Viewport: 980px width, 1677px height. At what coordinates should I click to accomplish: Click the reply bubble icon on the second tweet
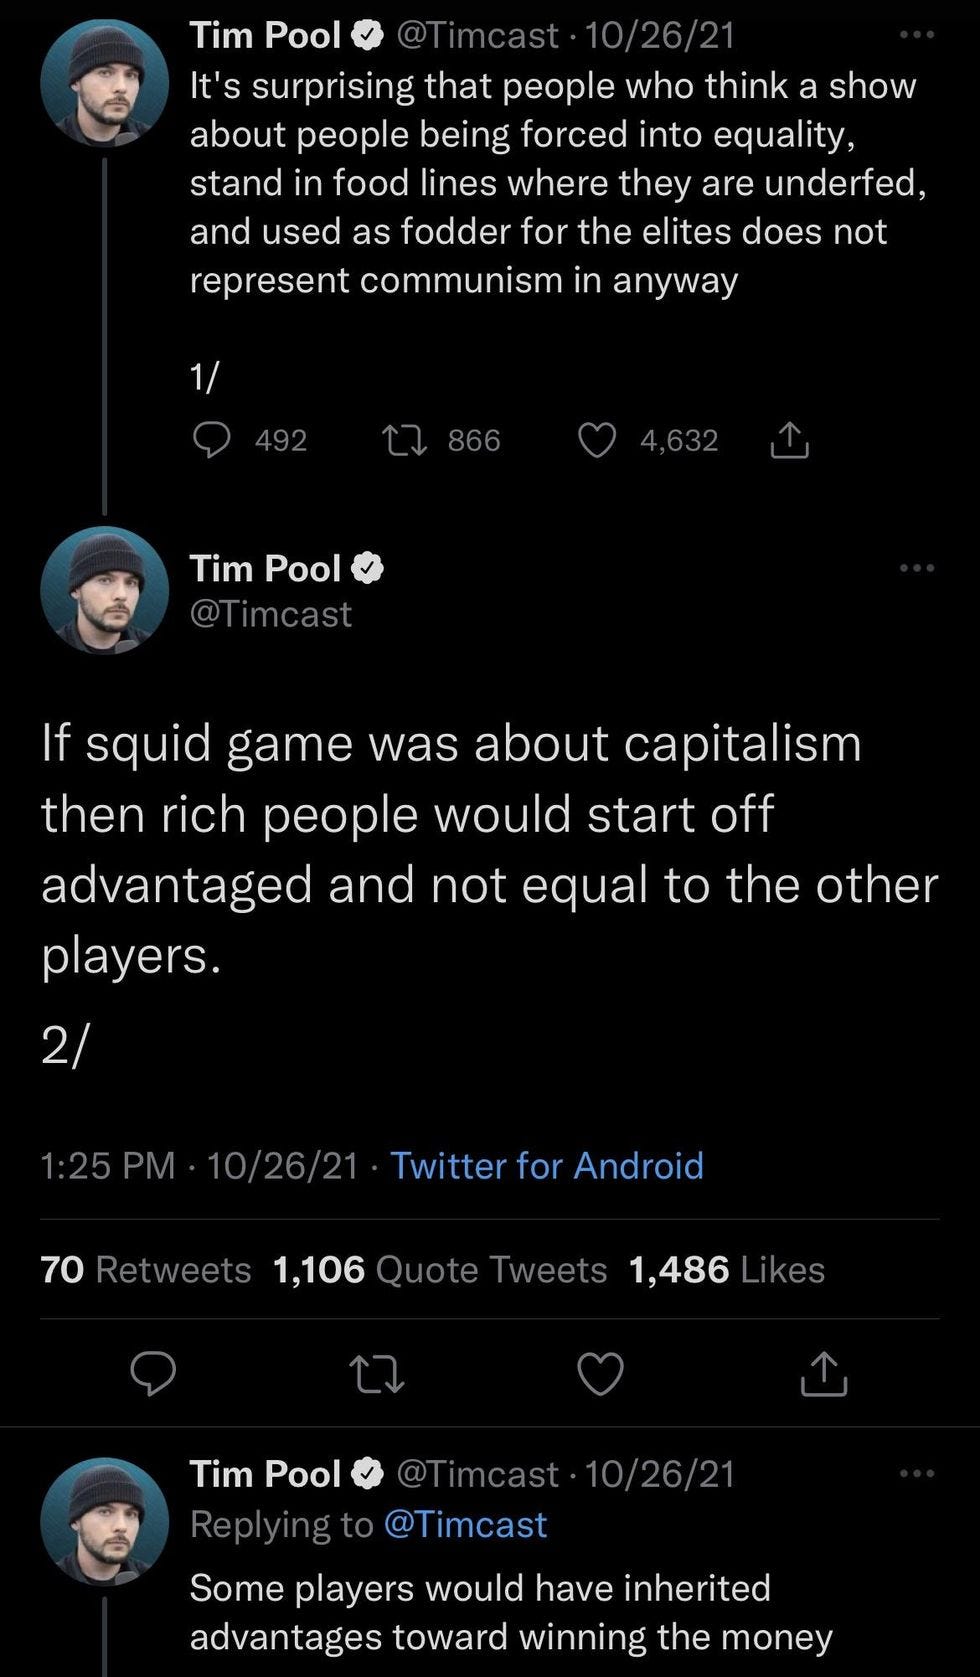click(x=152, y=1374)
